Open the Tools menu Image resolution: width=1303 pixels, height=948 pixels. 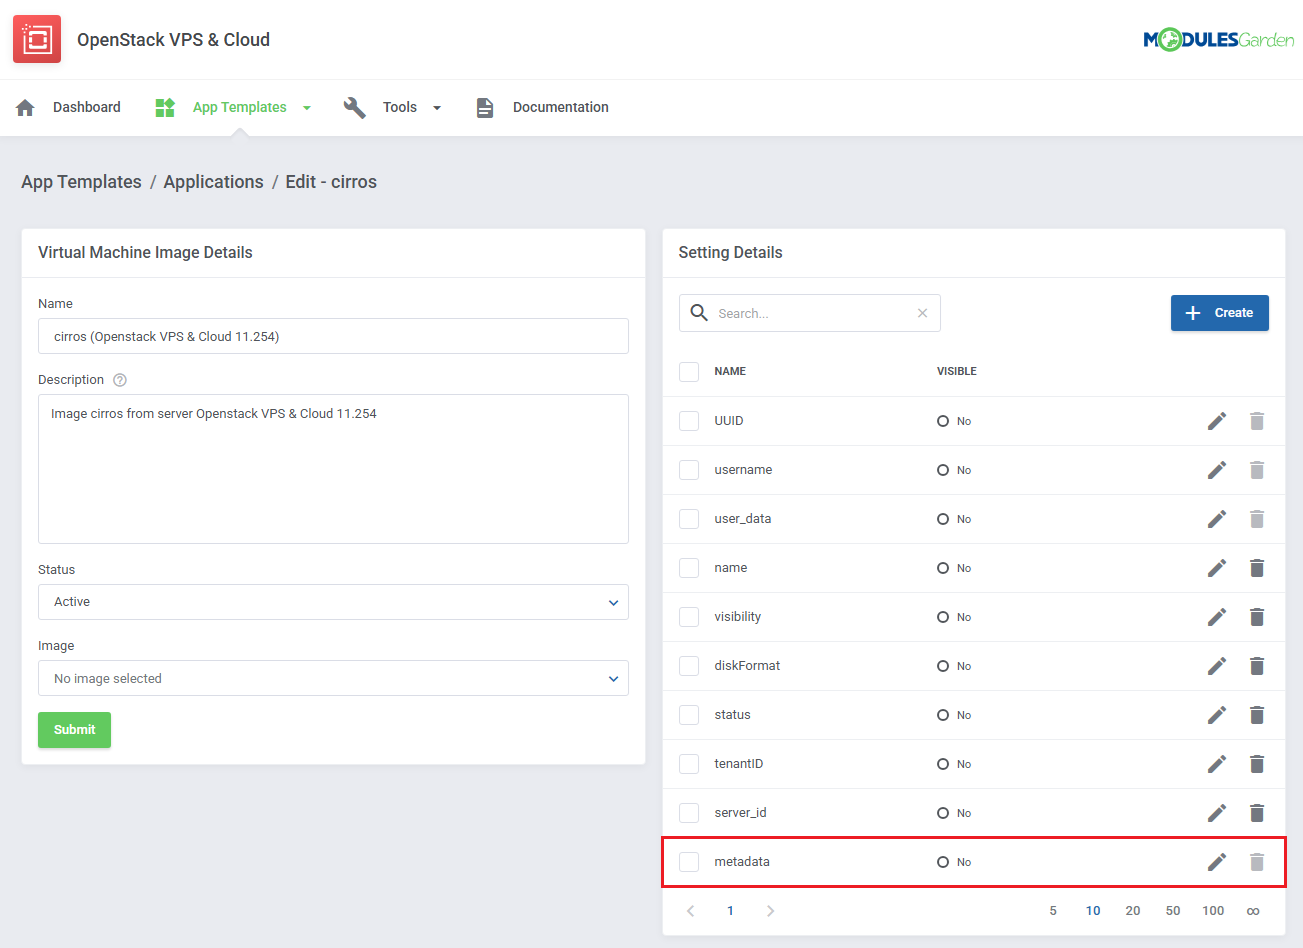(x=400, y=108)
